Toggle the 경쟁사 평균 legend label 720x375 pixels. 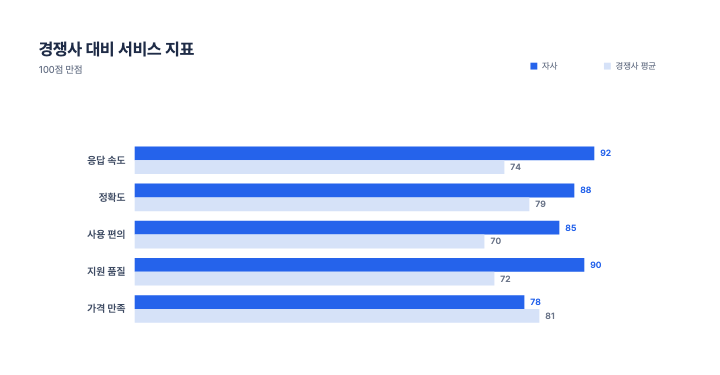coord(636,66)
